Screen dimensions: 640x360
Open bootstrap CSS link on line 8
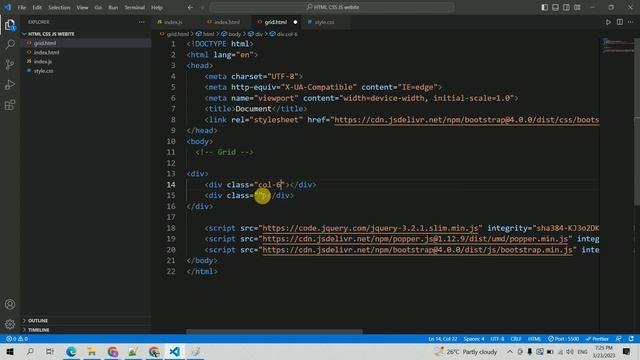tap(467, 120)
